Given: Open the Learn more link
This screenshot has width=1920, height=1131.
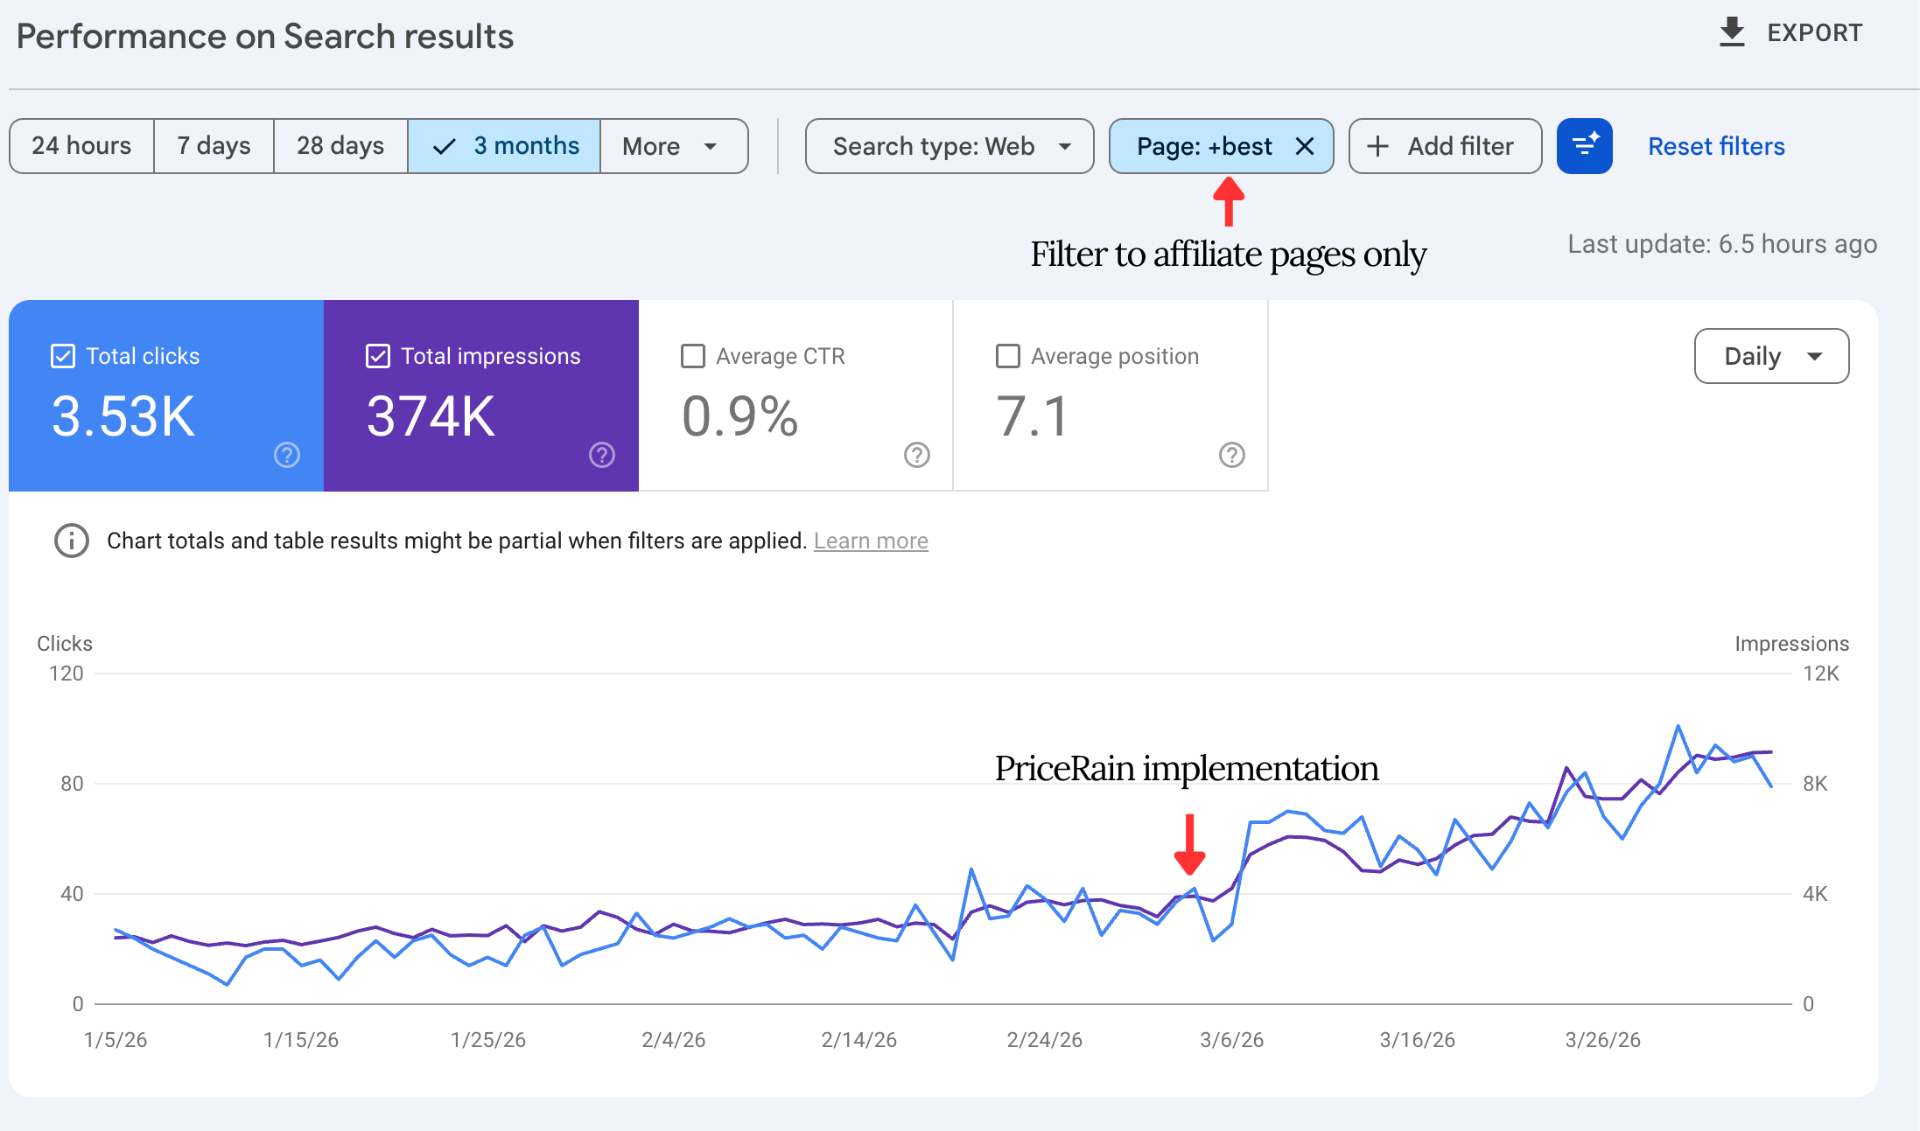Looking at the screenshot, I should click(871, 541).
